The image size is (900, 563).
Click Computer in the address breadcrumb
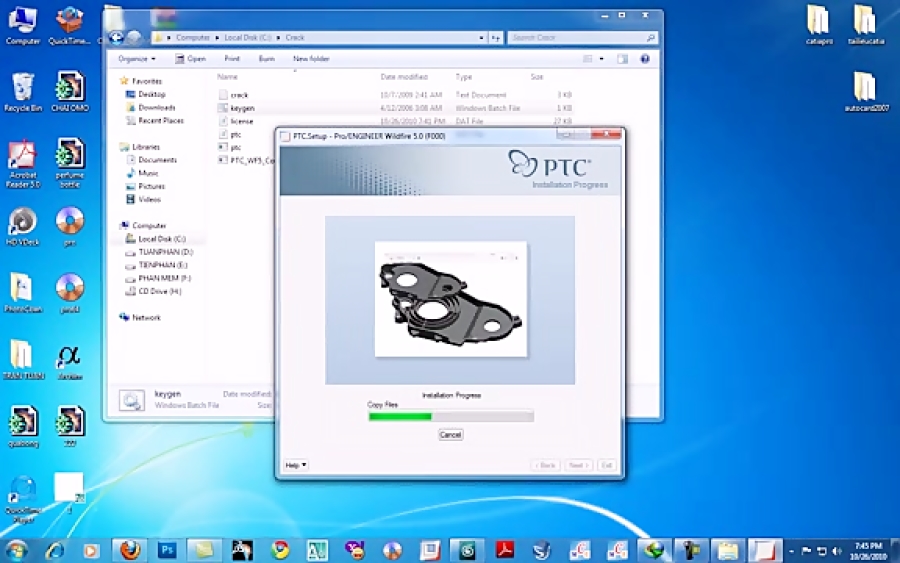pos(192,37)
